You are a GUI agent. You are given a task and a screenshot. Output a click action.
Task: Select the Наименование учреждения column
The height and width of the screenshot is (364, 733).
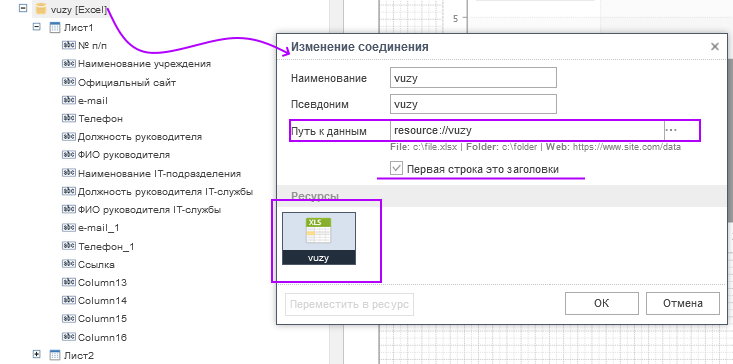(144, 64)
